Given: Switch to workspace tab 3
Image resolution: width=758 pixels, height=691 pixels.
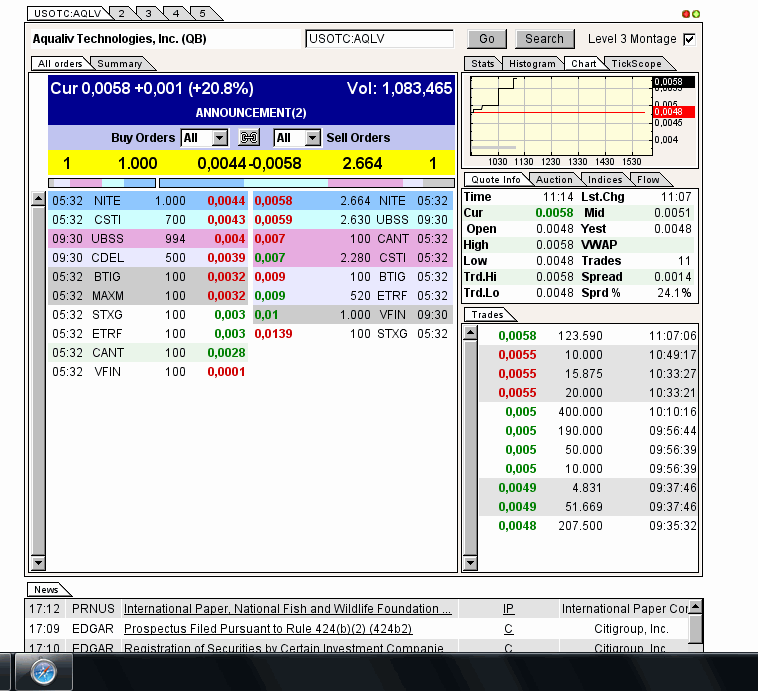Looking at the screenshot, I should [x=149, y=14].
